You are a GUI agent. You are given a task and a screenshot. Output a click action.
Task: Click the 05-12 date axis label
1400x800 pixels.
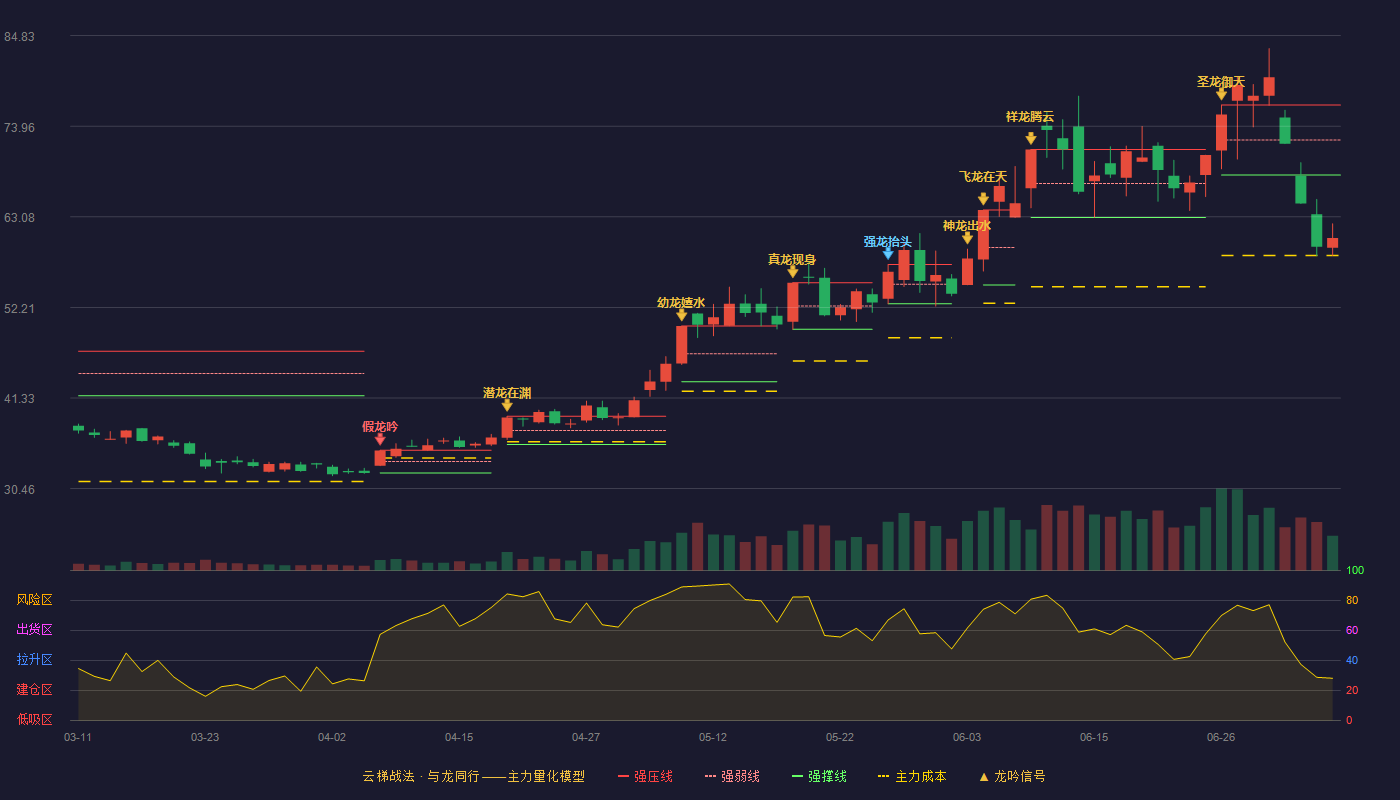point(713,737)
